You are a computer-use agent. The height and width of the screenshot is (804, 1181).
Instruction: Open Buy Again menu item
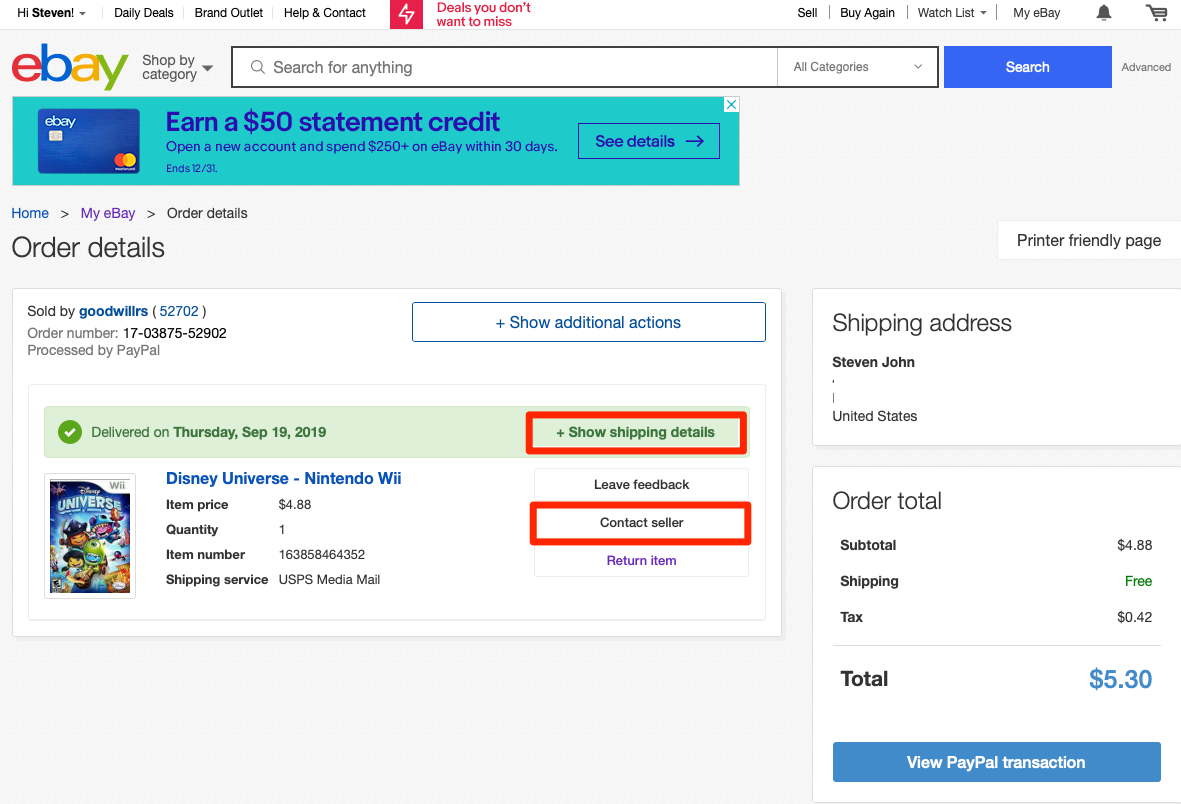click(867, 13)
